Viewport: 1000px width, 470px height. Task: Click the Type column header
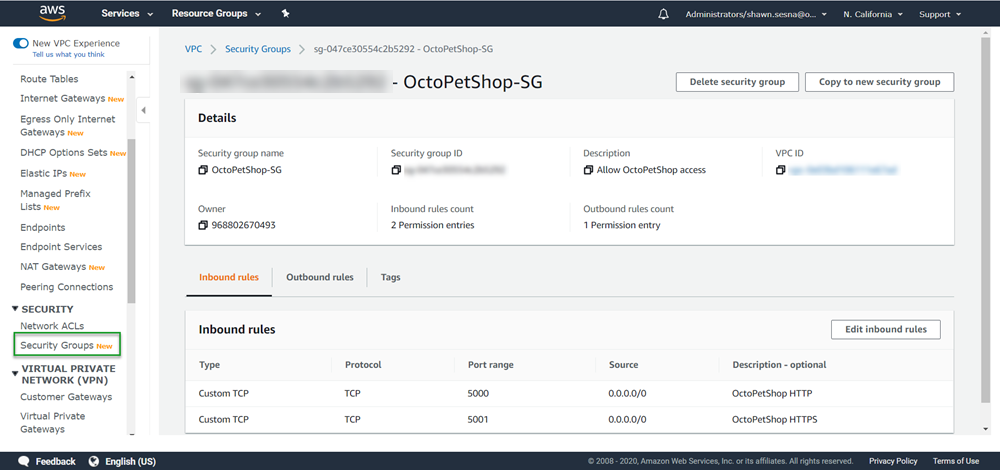point(209,365)
